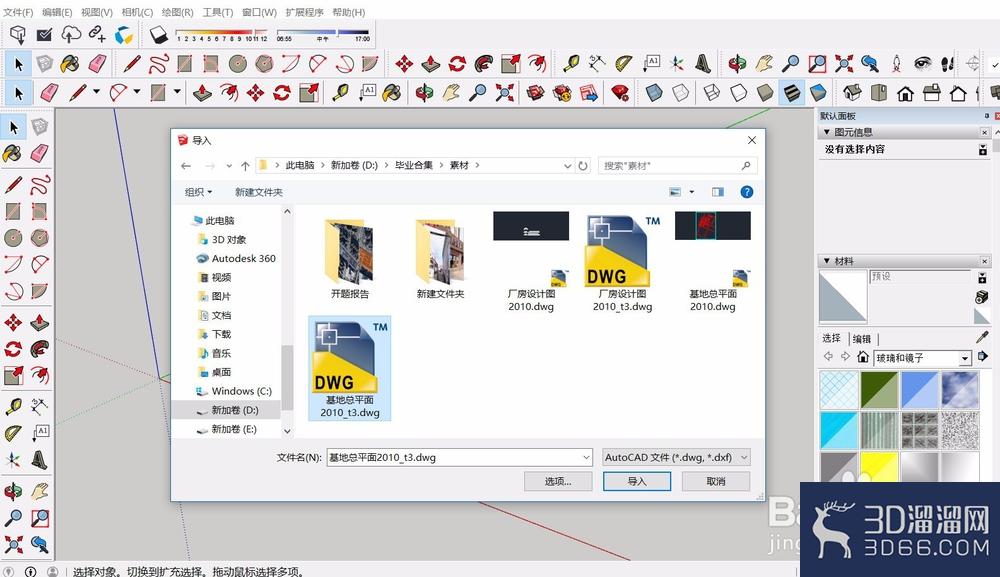1000x577 pixels.
Task: Switch to the Front view
Action: (x=905, y=94)
